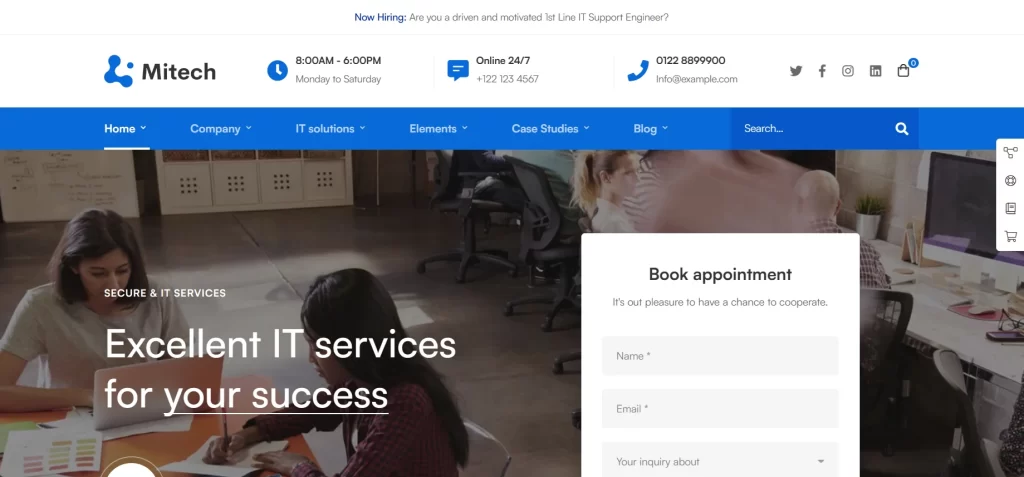Click the Name input field
The height and width of the screenshot is (477, 1024).
[x=720, y=356]
